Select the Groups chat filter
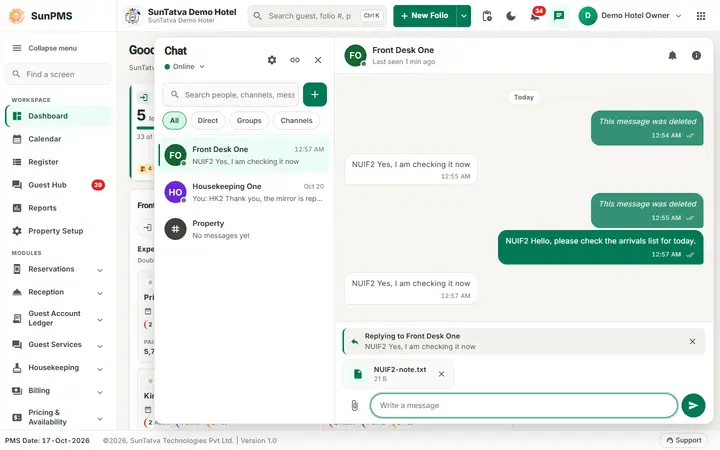The image size is (720, 450). click(x=249, y=121)
